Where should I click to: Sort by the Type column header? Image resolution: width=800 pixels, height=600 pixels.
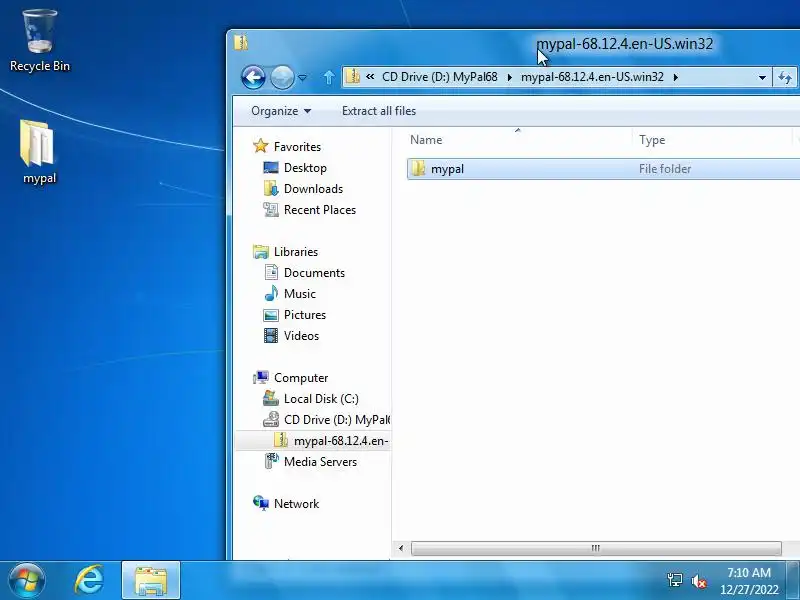pos(712,140)
